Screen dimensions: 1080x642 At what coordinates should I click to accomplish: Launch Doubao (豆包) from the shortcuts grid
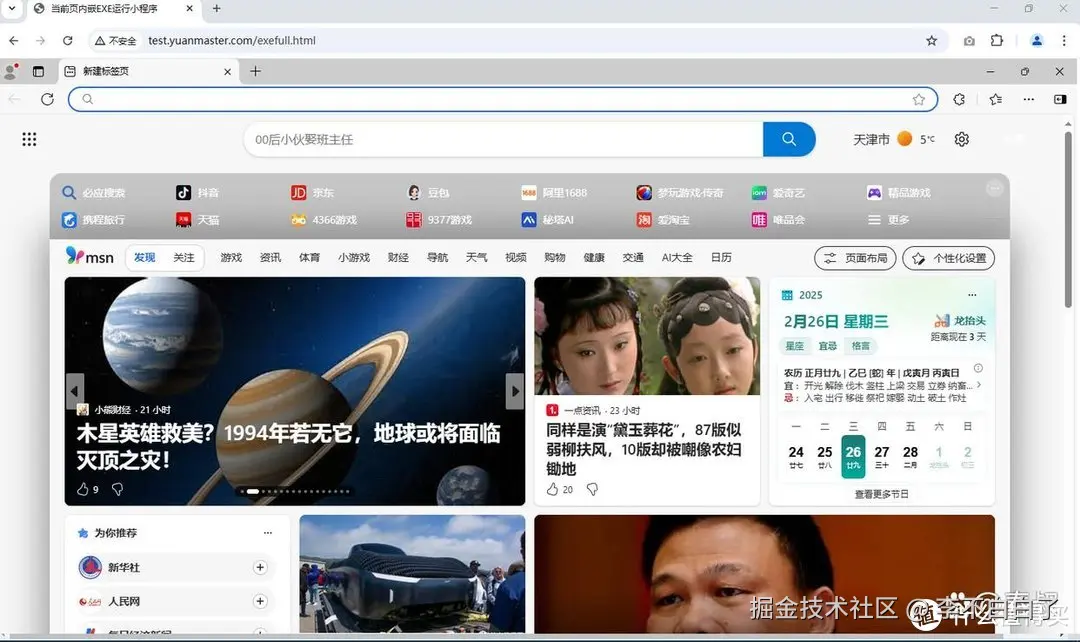(x=413, y=192)
